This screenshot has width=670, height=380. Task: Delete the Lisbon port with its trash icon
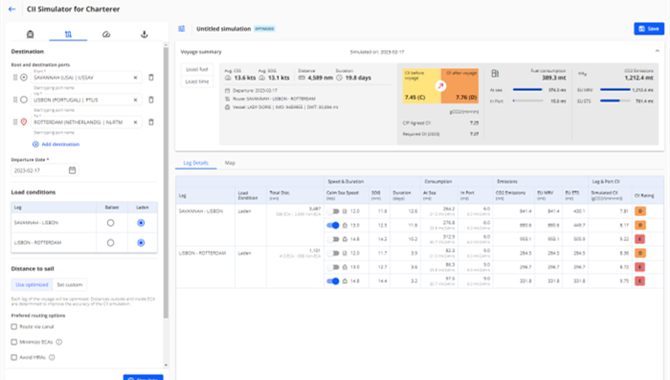point(151,100)
